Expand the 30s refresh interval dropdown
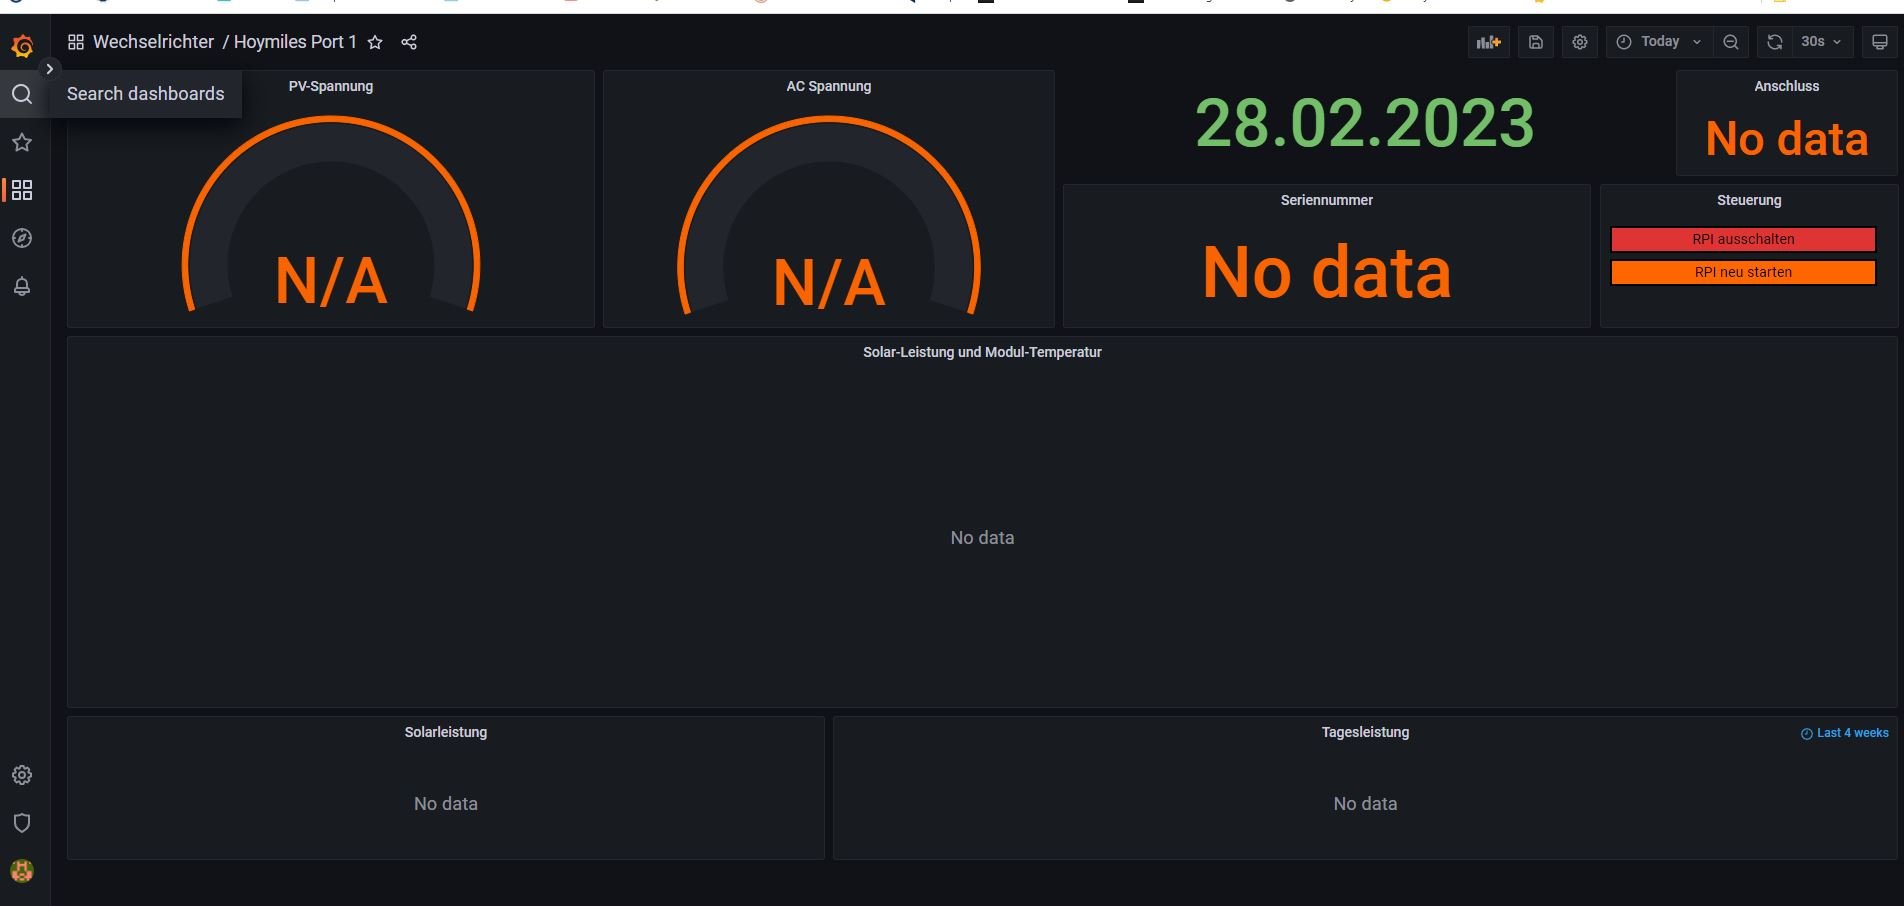The image size is (1904, 906). point(1821,42)
